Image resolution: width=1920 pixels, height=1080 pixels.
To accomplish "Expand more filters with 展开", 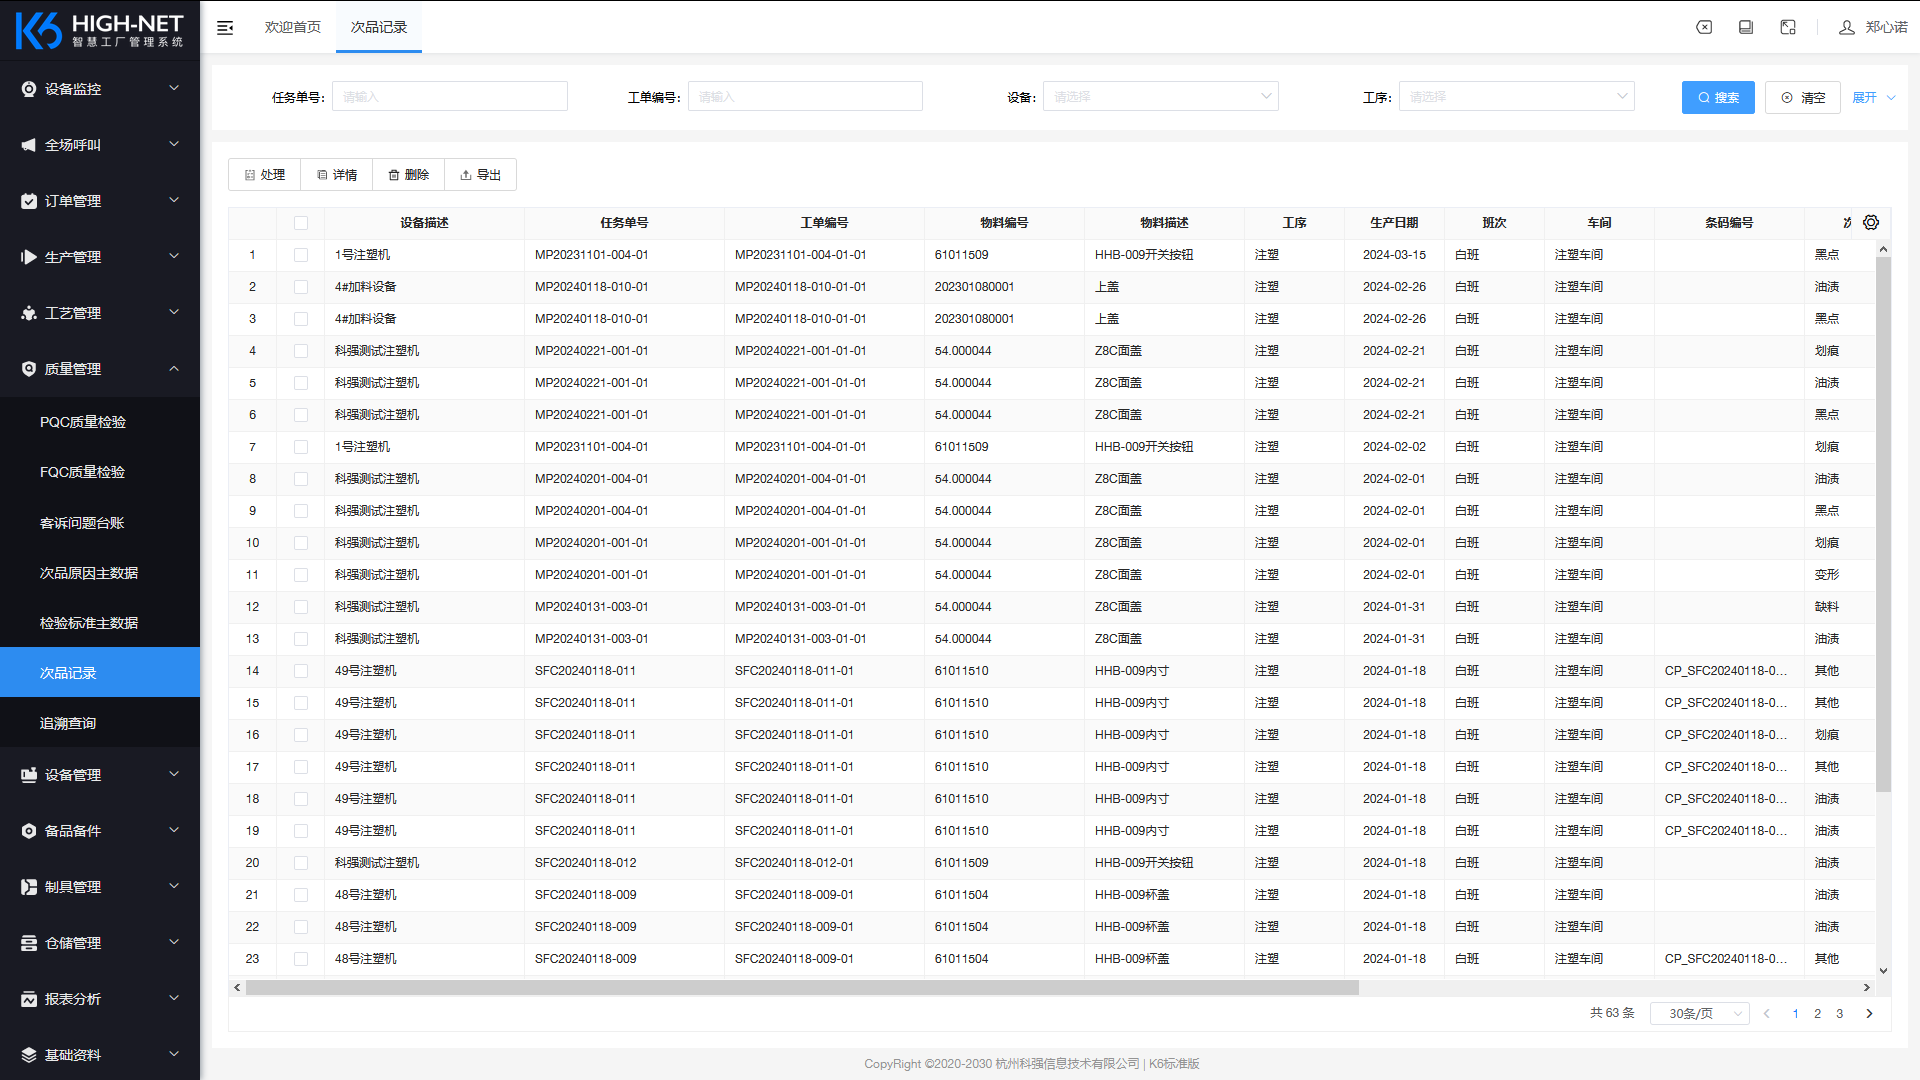I will click(x=1873, y=97).
